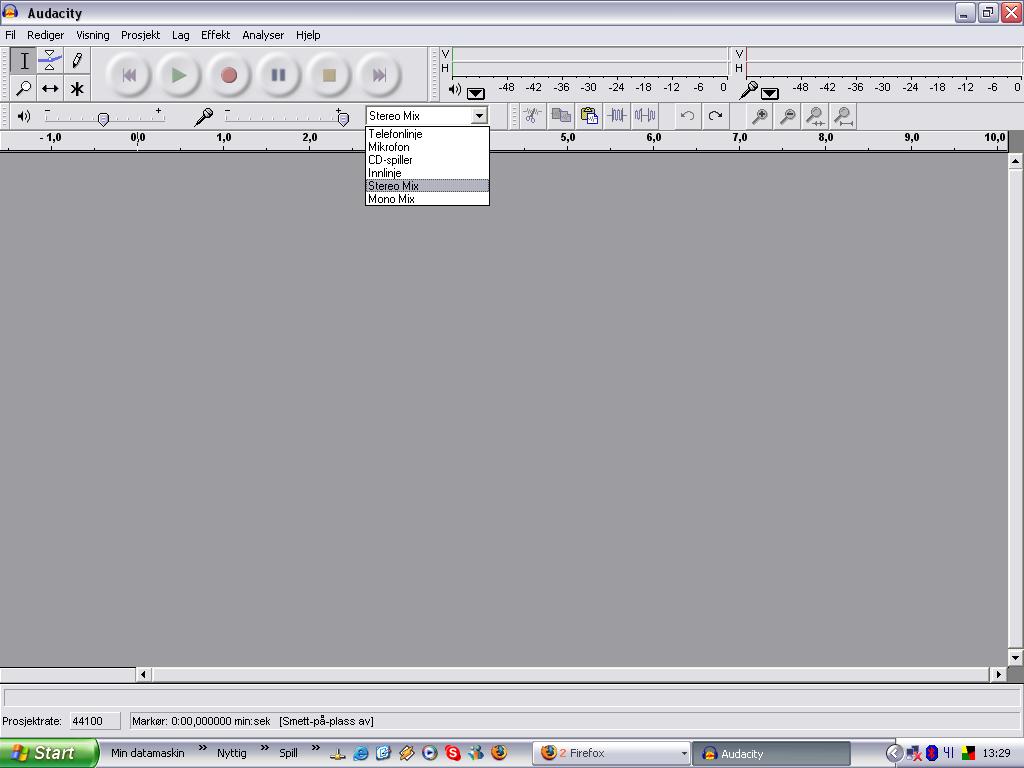Open the Windows Start button
Screen dimensions: 1024x768
[48, 753]
